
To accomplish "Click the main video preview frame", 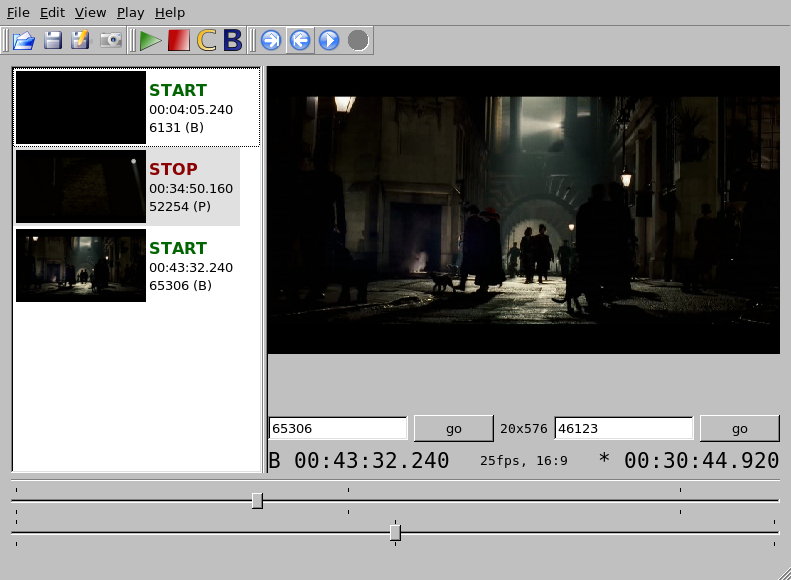I will [524, 210].
